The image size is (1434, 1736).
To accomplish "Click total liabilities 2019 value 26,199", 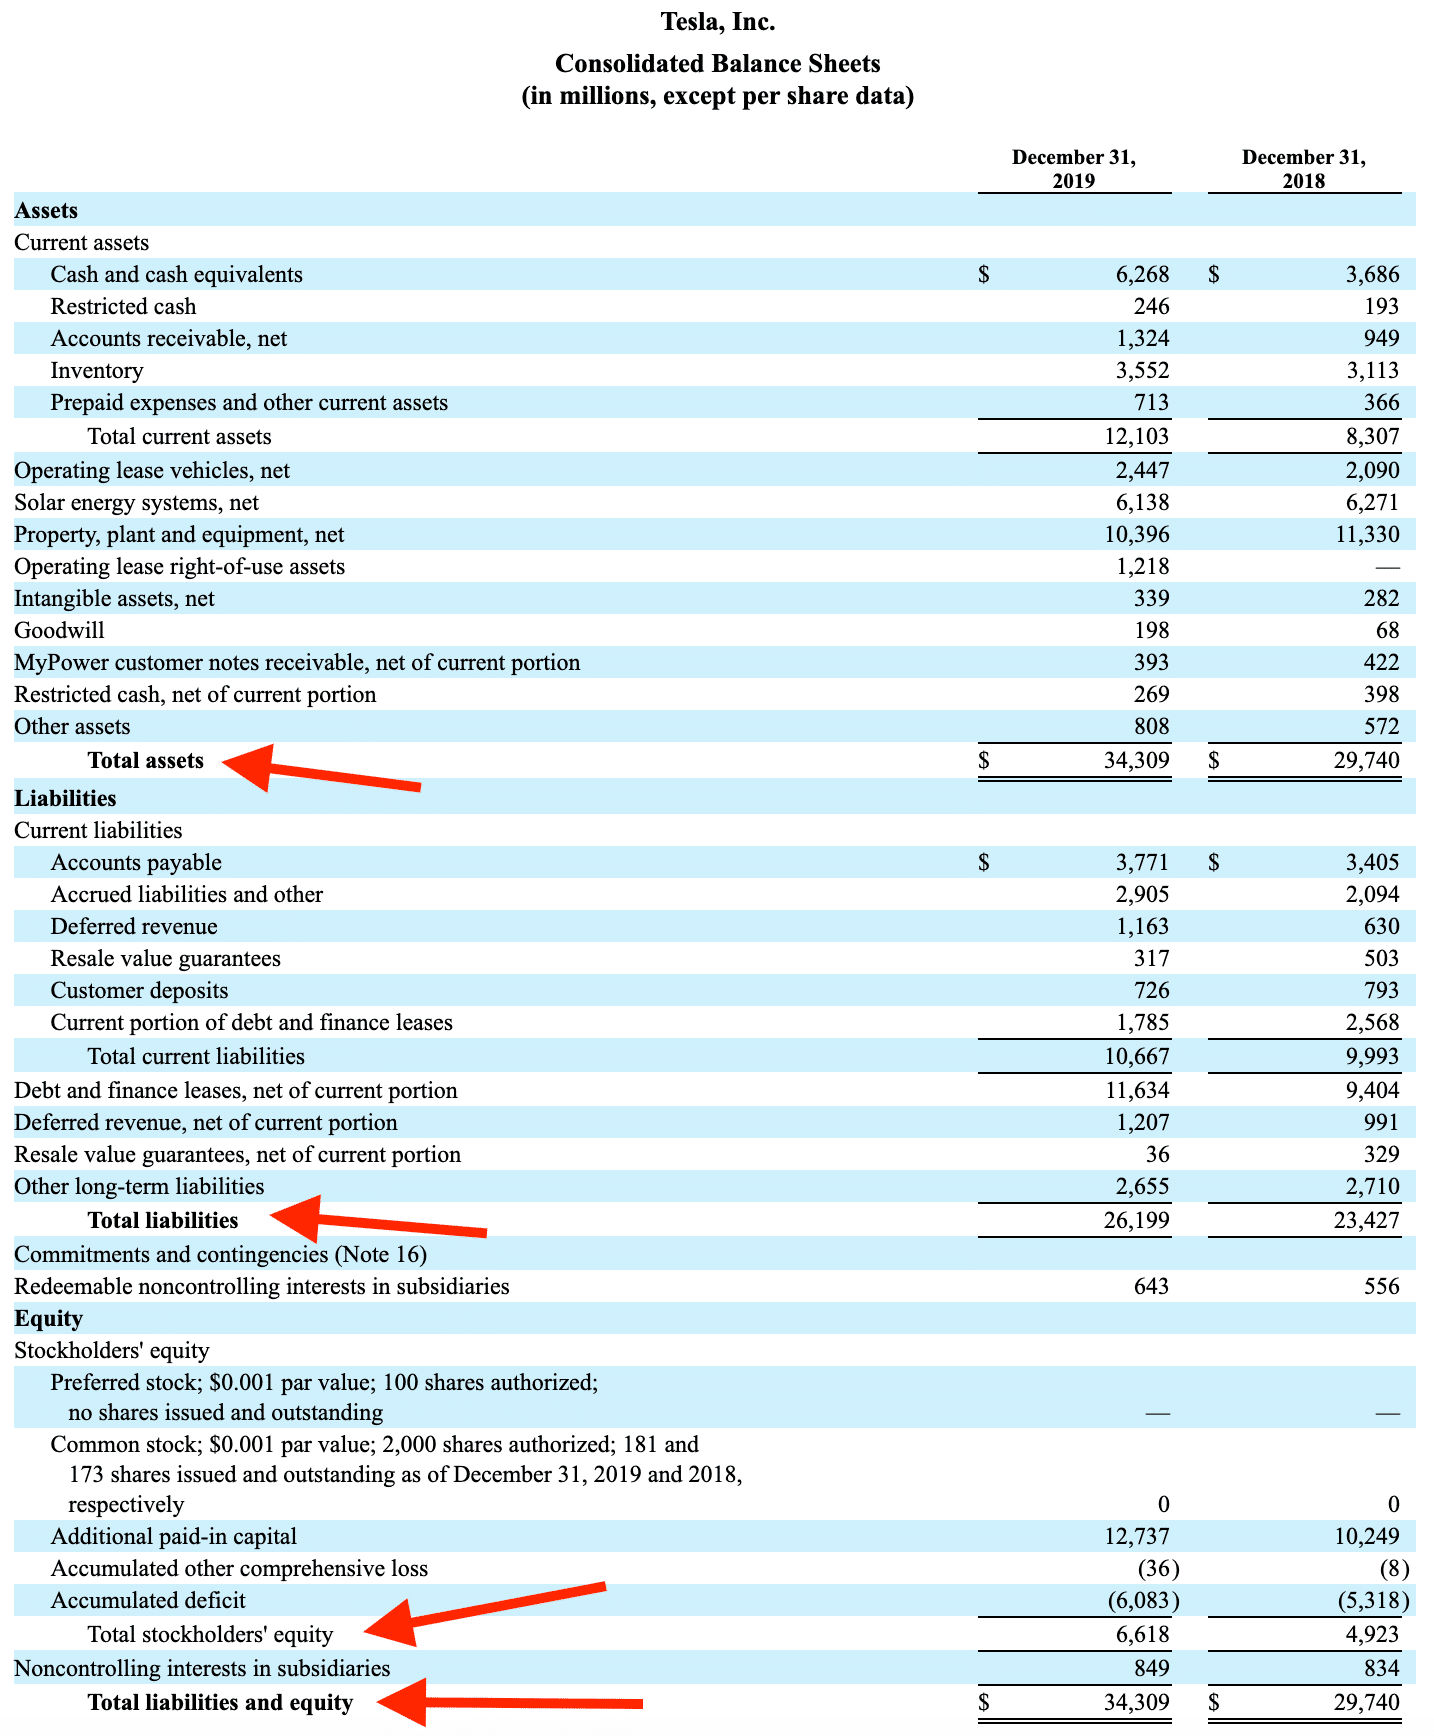I will [1136, 1220].
